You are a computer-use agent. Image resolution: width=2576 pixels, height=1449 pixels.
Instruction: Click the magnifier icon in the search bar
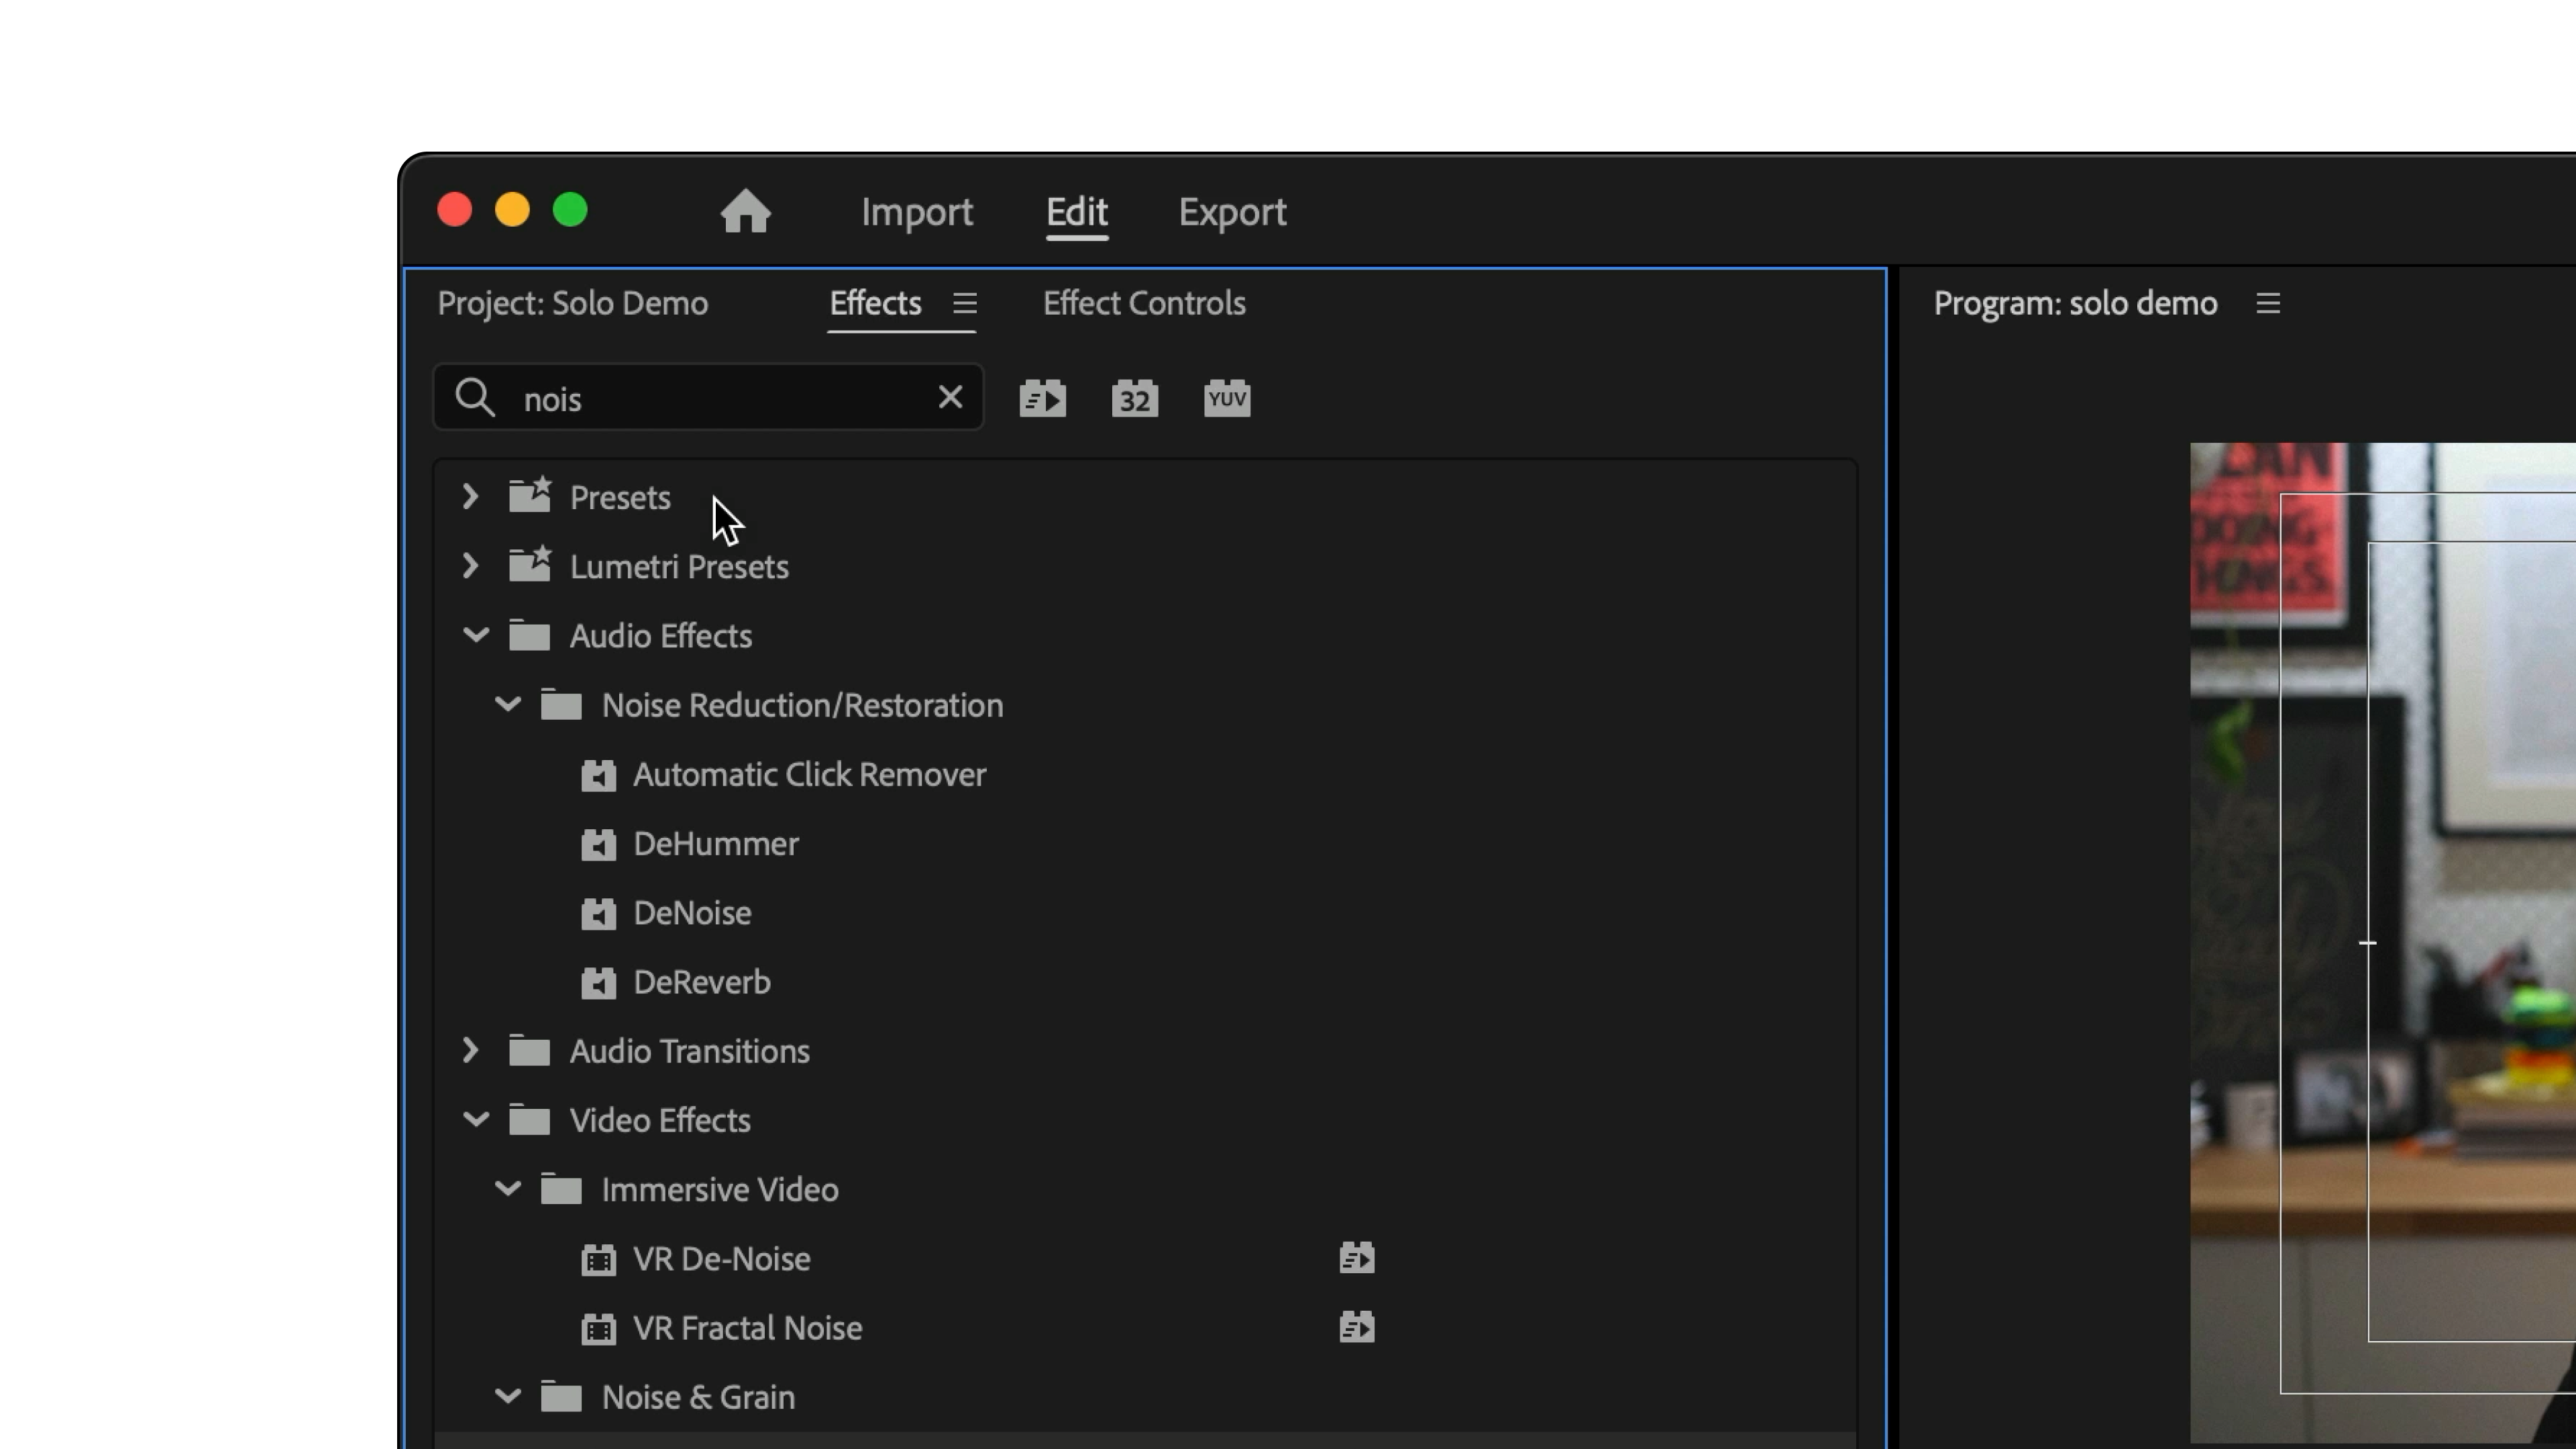pos(475,397)
